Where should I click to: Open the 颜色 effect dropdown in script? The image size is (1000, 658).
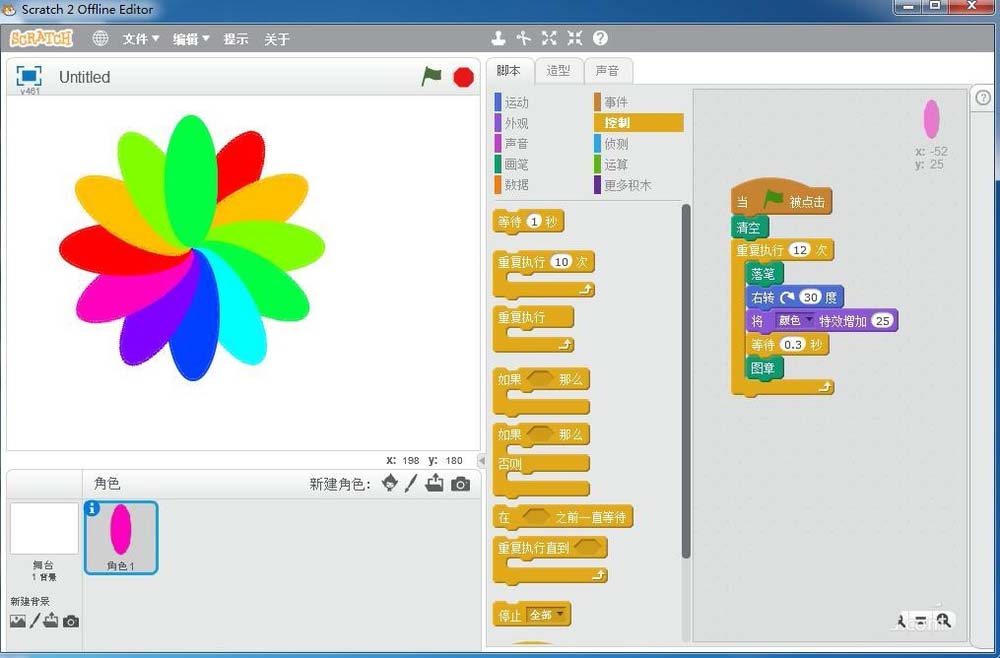(x=793, y=320)
